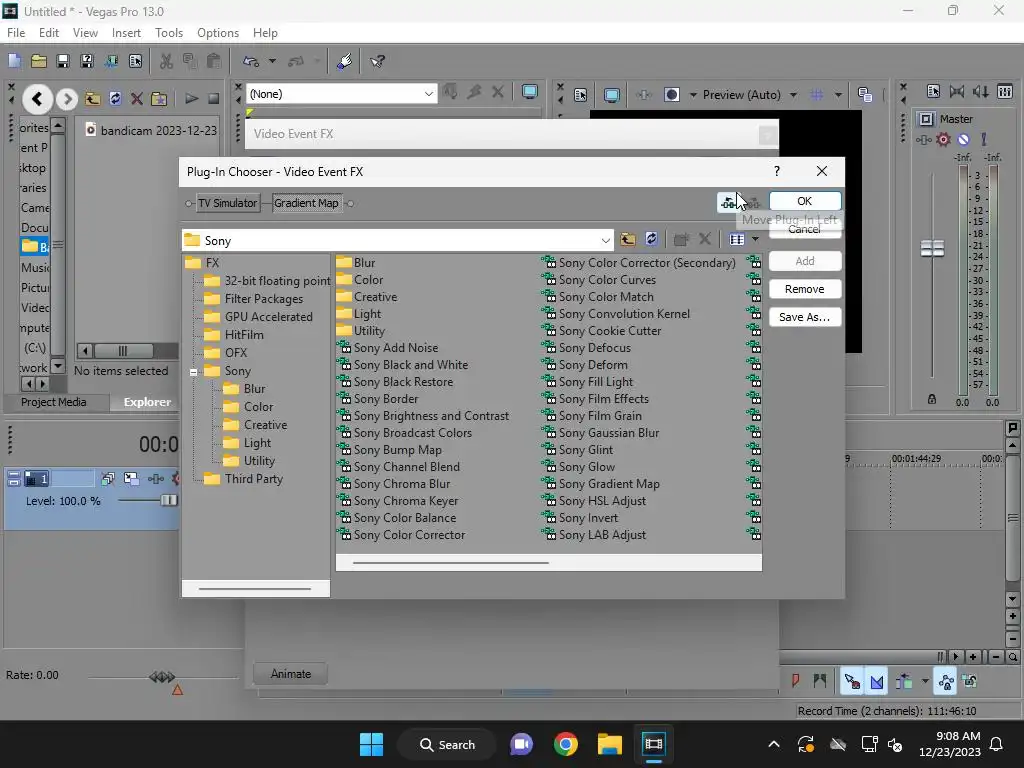
Task: Click the plug-in list horizontal scrollbar
Action: pos(451,562)
